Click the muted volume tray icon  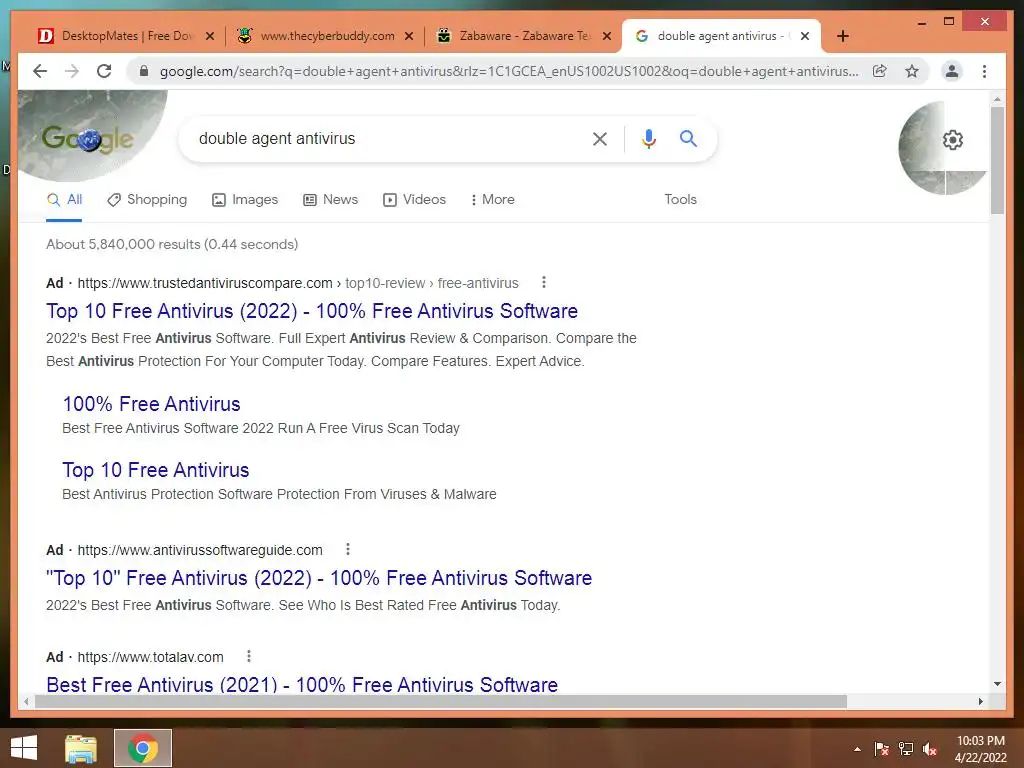(x=930, y=749)
